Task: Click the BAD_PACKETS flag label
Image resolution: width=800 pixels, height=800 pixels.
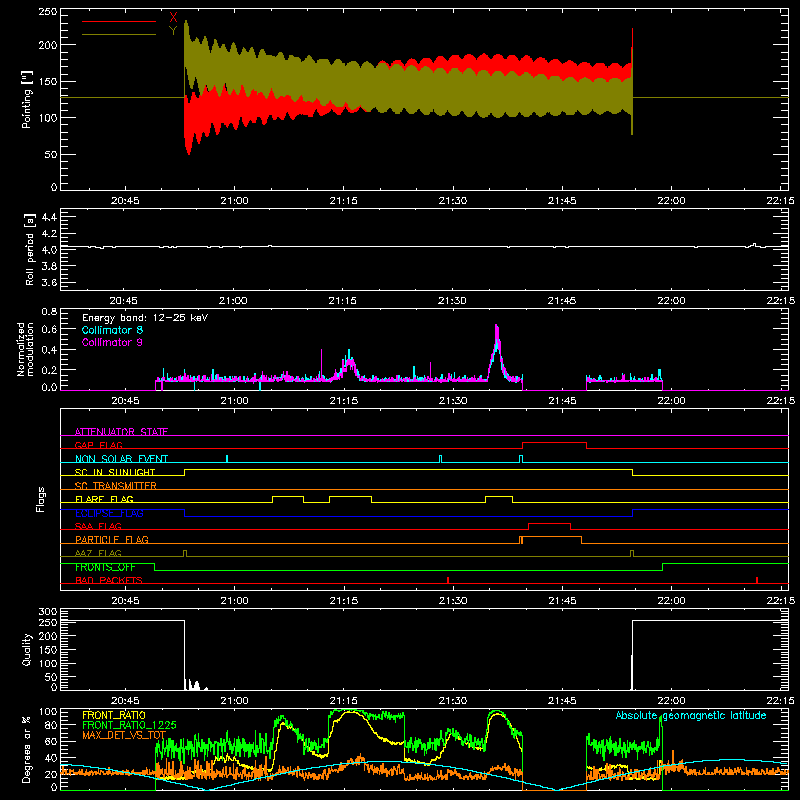Action: pyautogui.click(x=109, y=581)
